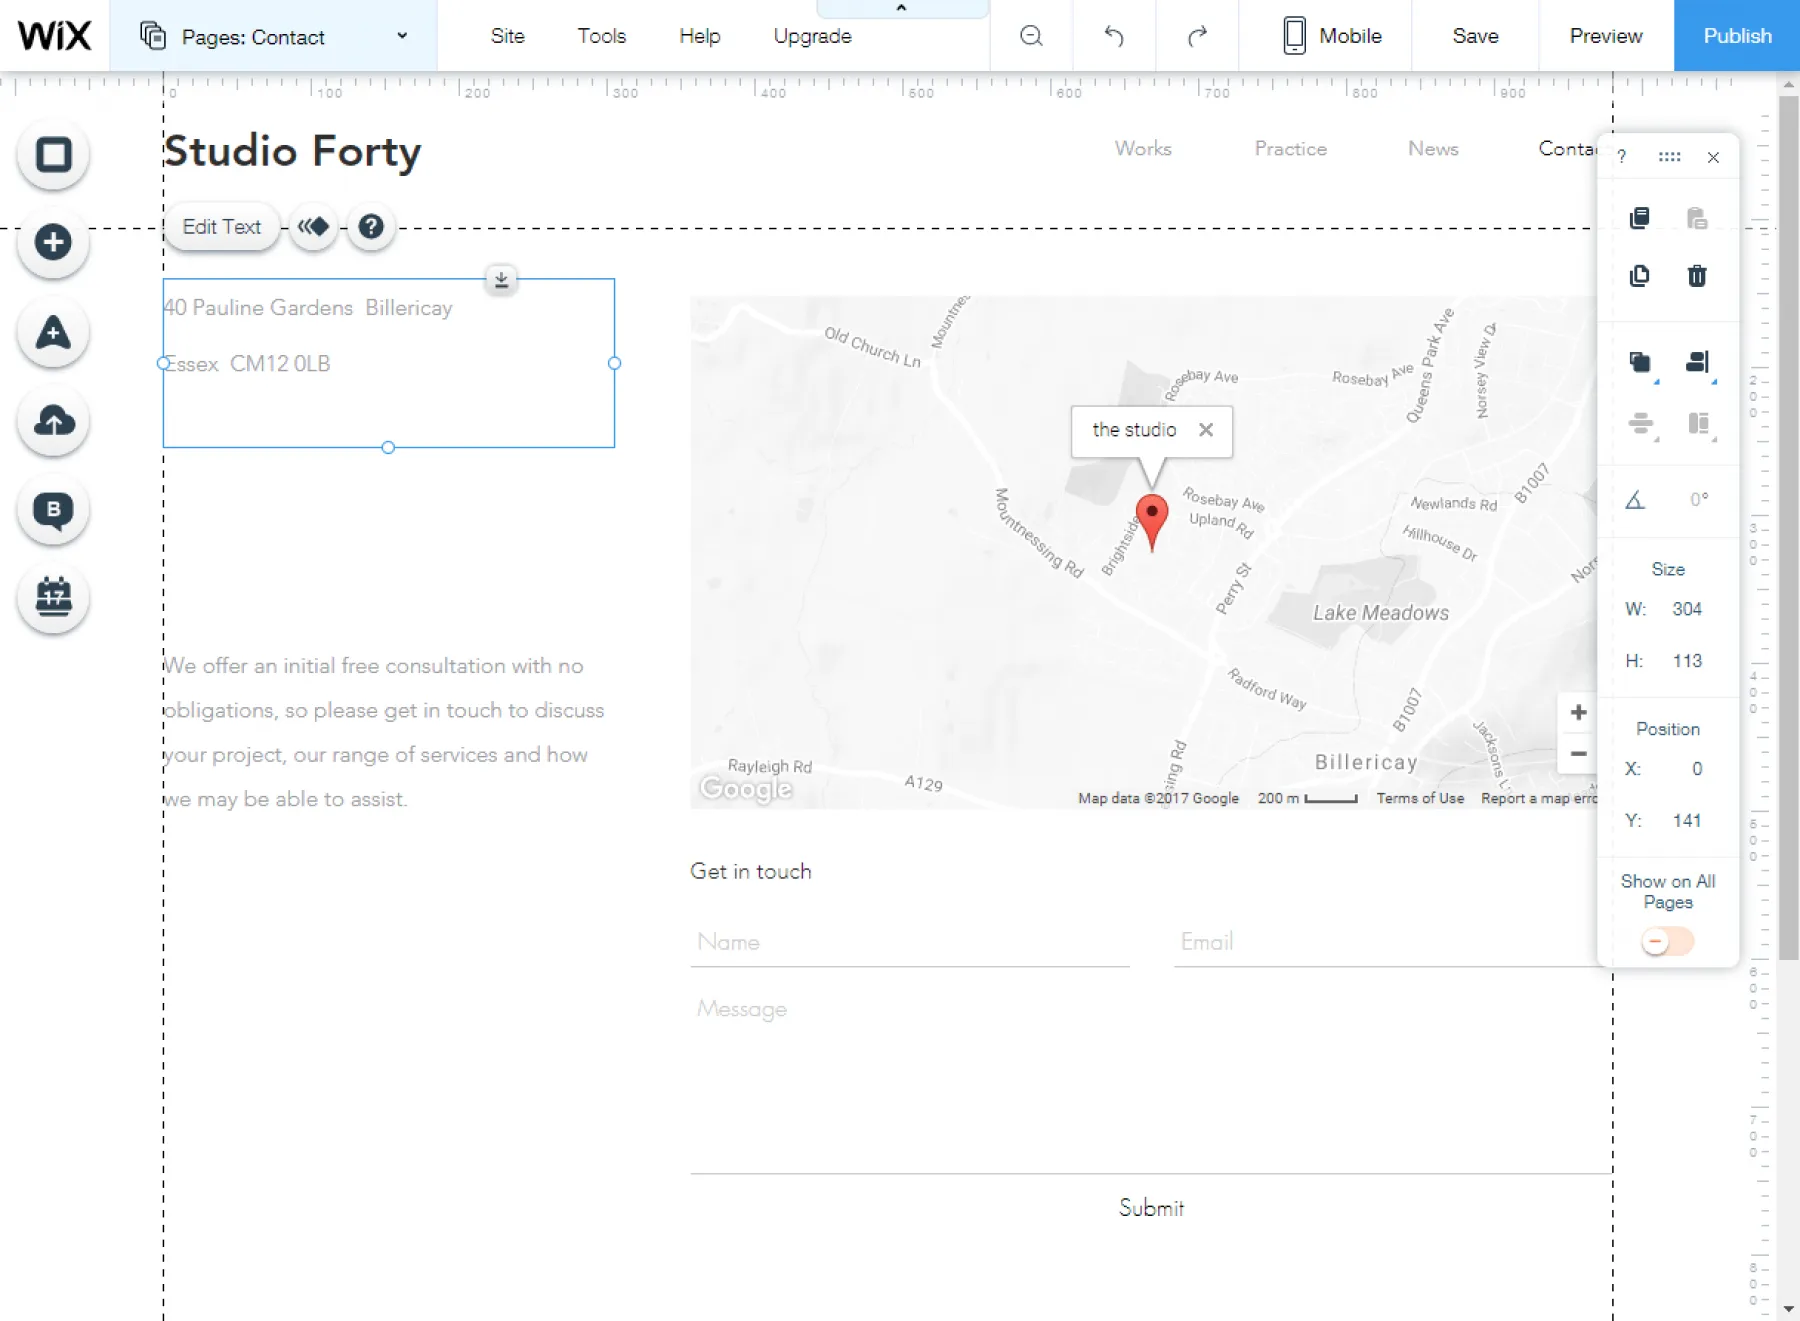Screen dimensions: 1800x1321
Task: Click the Name input field
Action: tap(909, 942)
